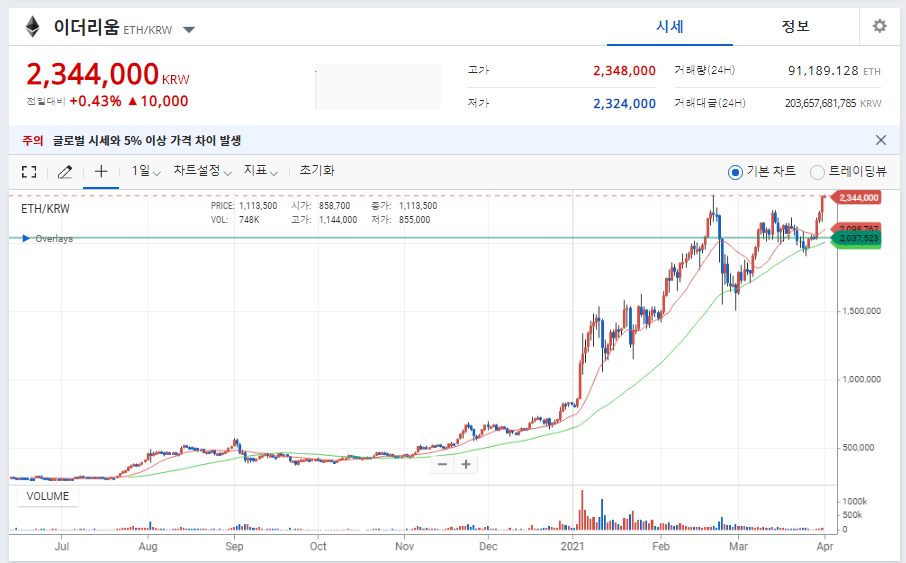Click the ETH/KRW chart label
Screen dimensions: 906x563
(x=45, y=209)
